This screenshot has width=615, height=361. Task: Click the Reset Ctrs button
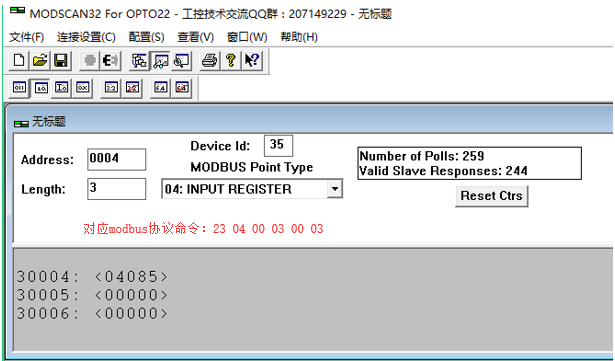point(491,196)
